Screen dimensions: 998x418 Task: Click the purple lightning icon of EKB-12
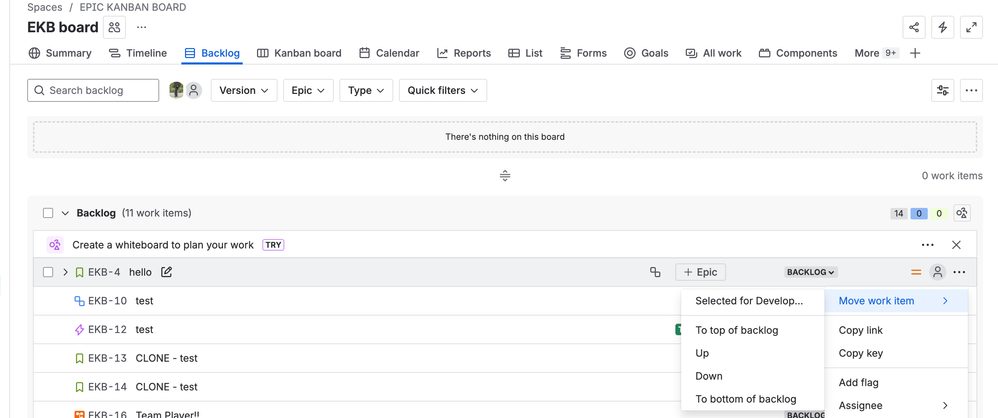80,330
